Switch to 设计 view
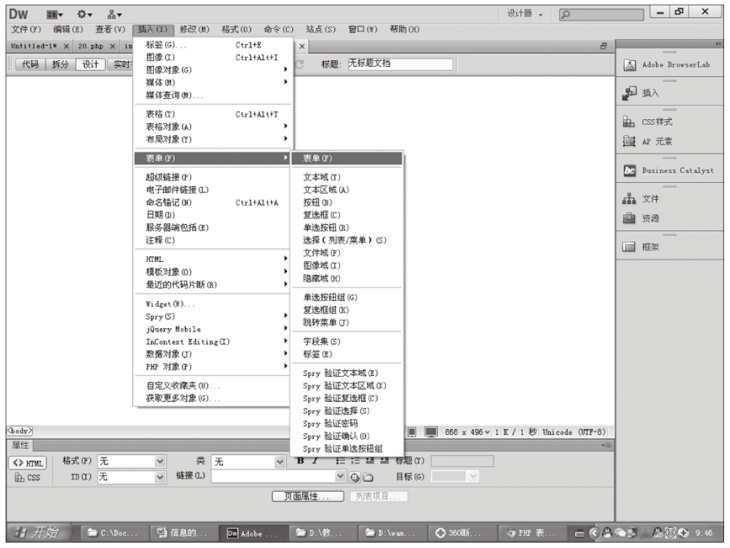The width and height of the screenshot is (730, 548). pos(91,64)
